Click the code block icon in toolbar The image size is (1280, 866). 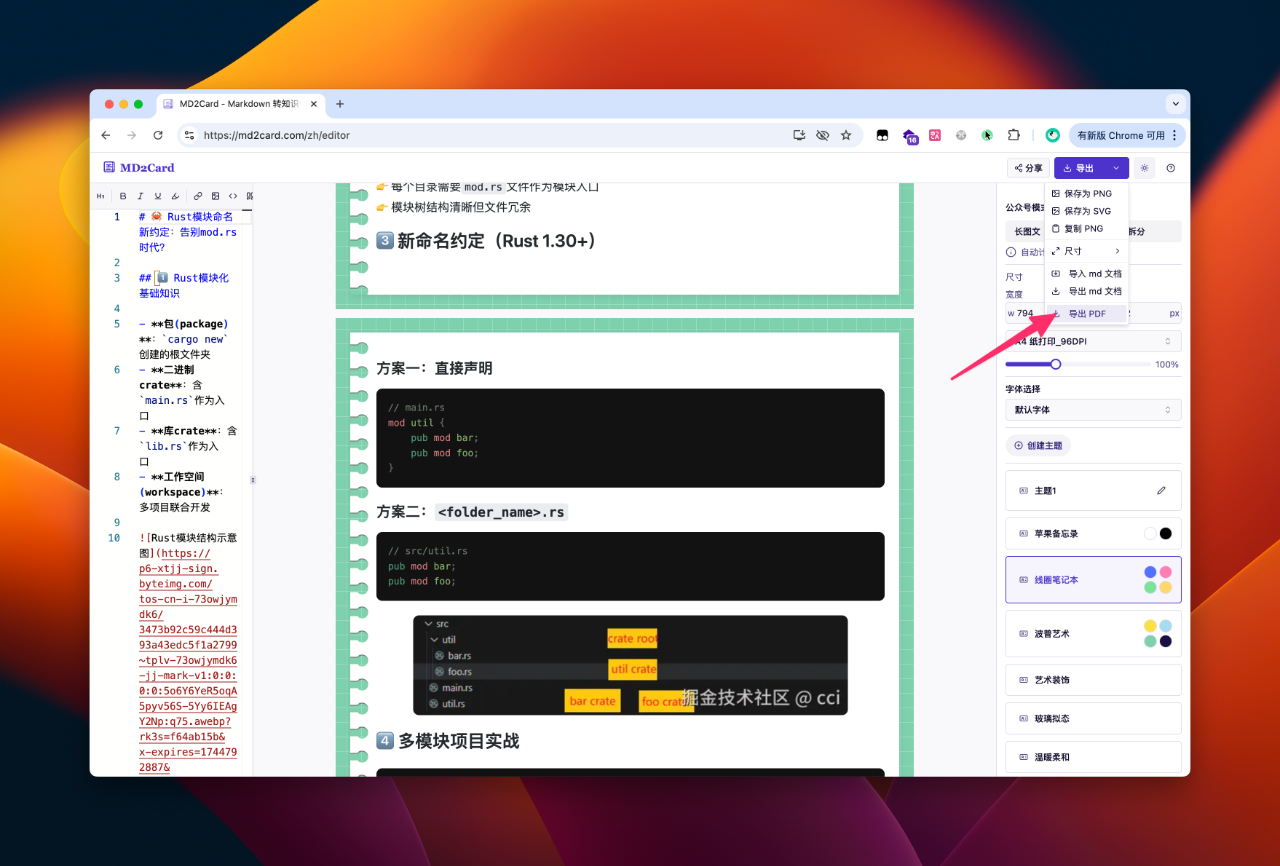233,196
